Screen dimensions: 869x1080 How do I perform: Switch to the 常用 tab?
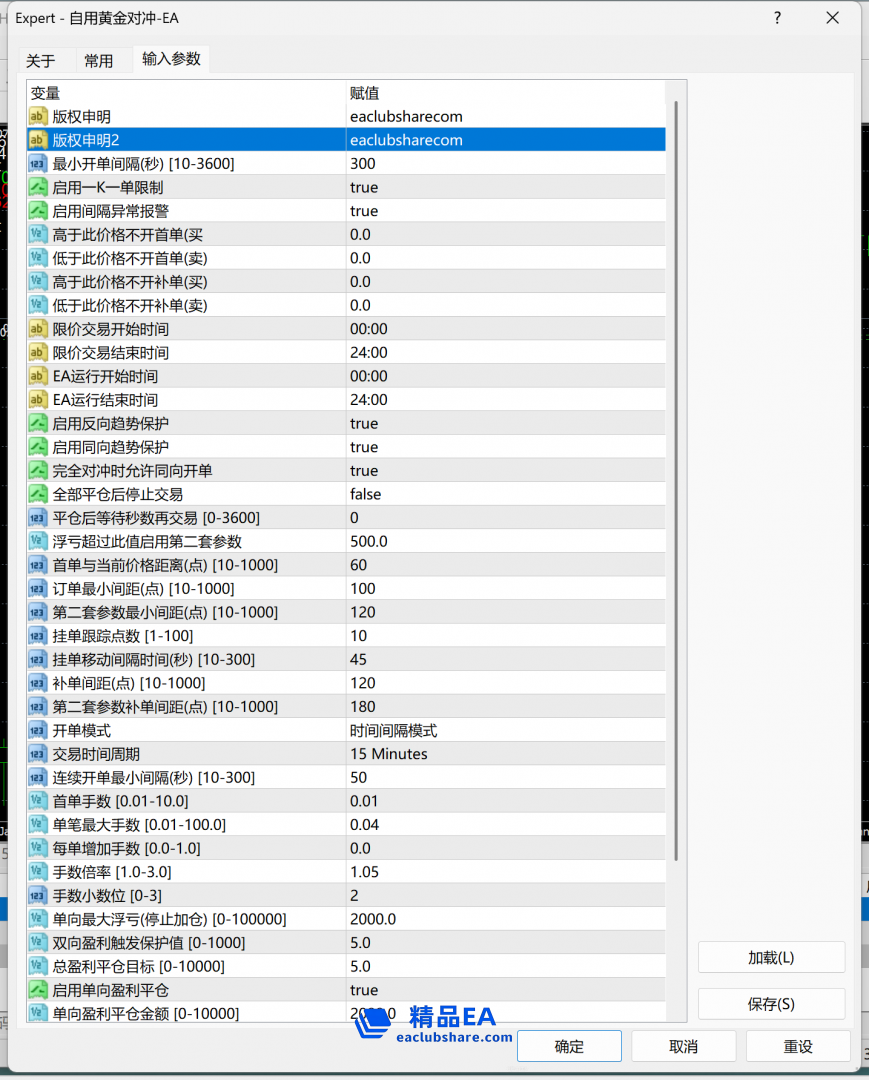[99, 61]
